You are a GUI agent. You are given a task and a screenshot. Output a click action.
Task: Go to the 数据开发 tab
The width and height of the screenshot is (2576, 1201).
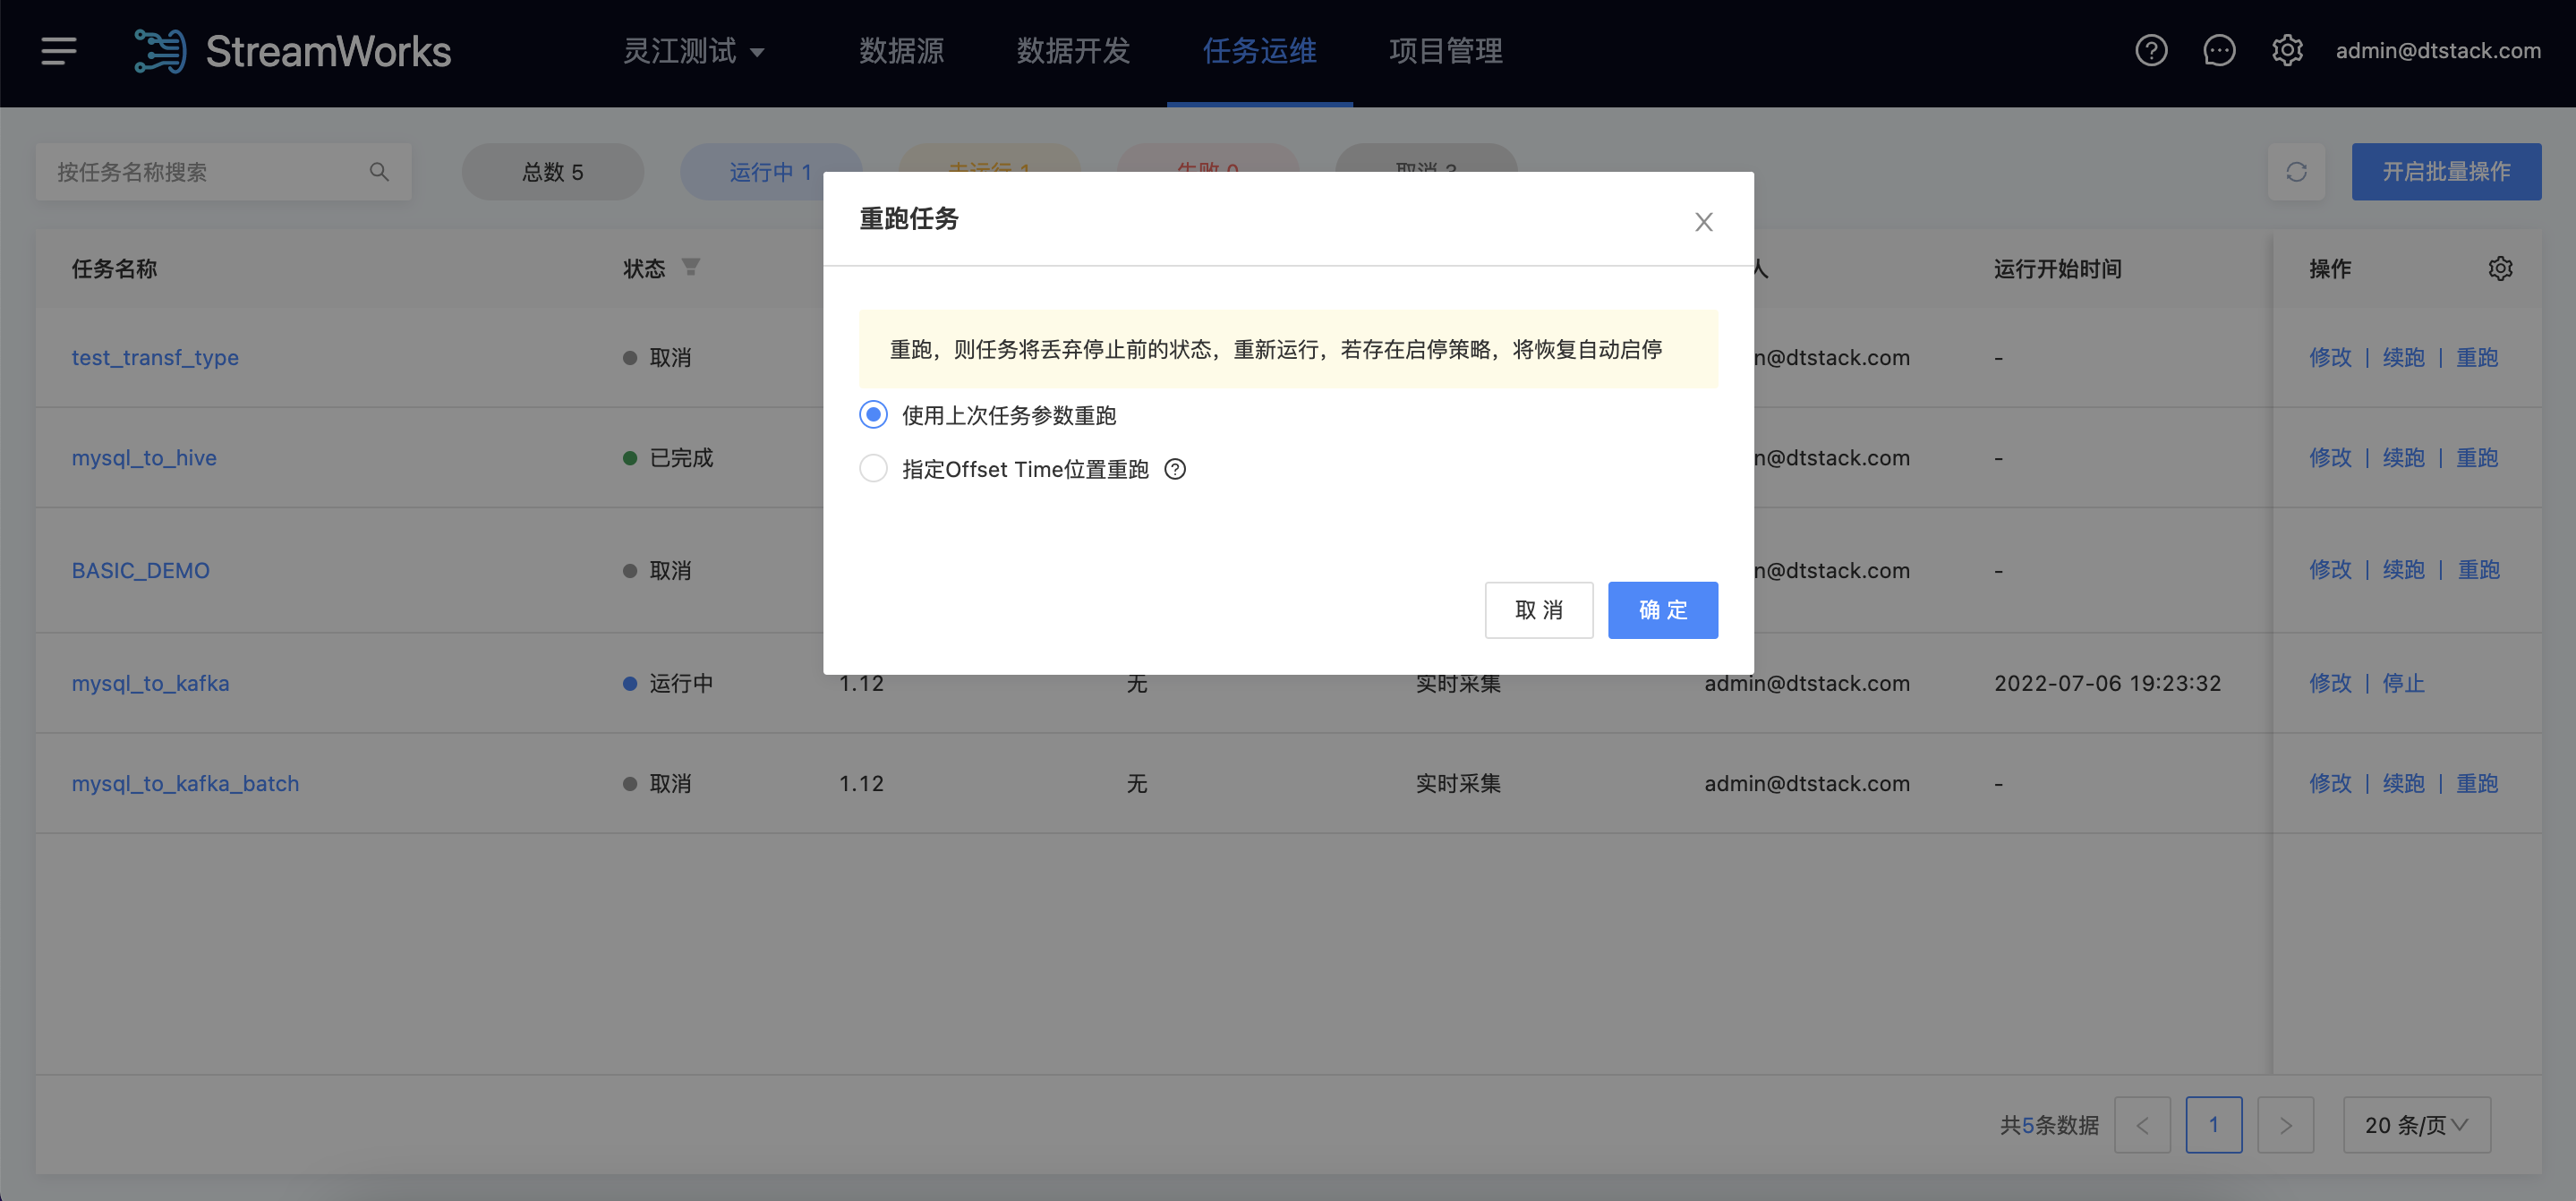1073,51
